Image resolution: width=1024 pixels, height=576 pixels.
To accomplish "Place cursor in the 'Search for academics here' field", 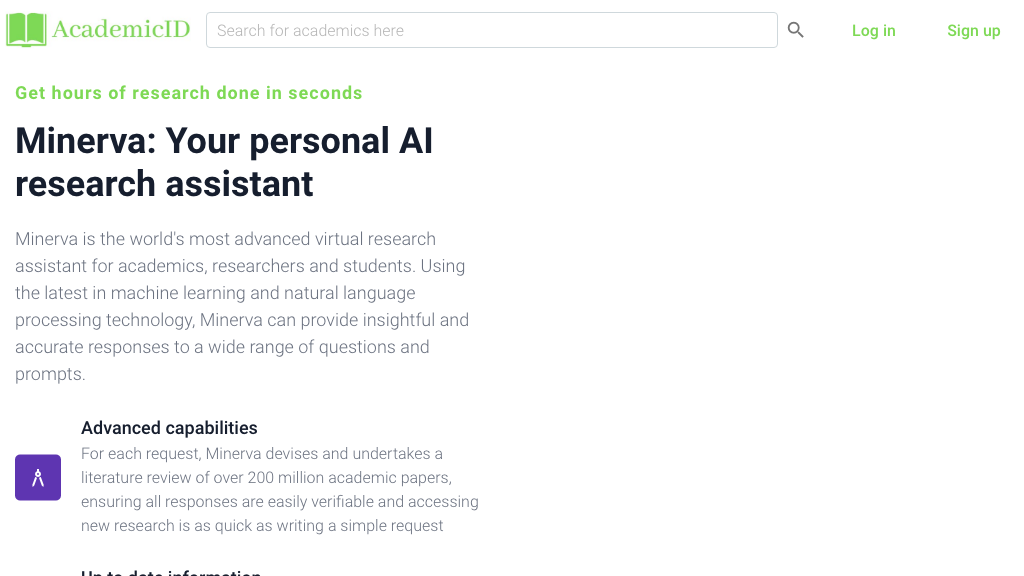I will pyautogui.click(x=490, y=30).
